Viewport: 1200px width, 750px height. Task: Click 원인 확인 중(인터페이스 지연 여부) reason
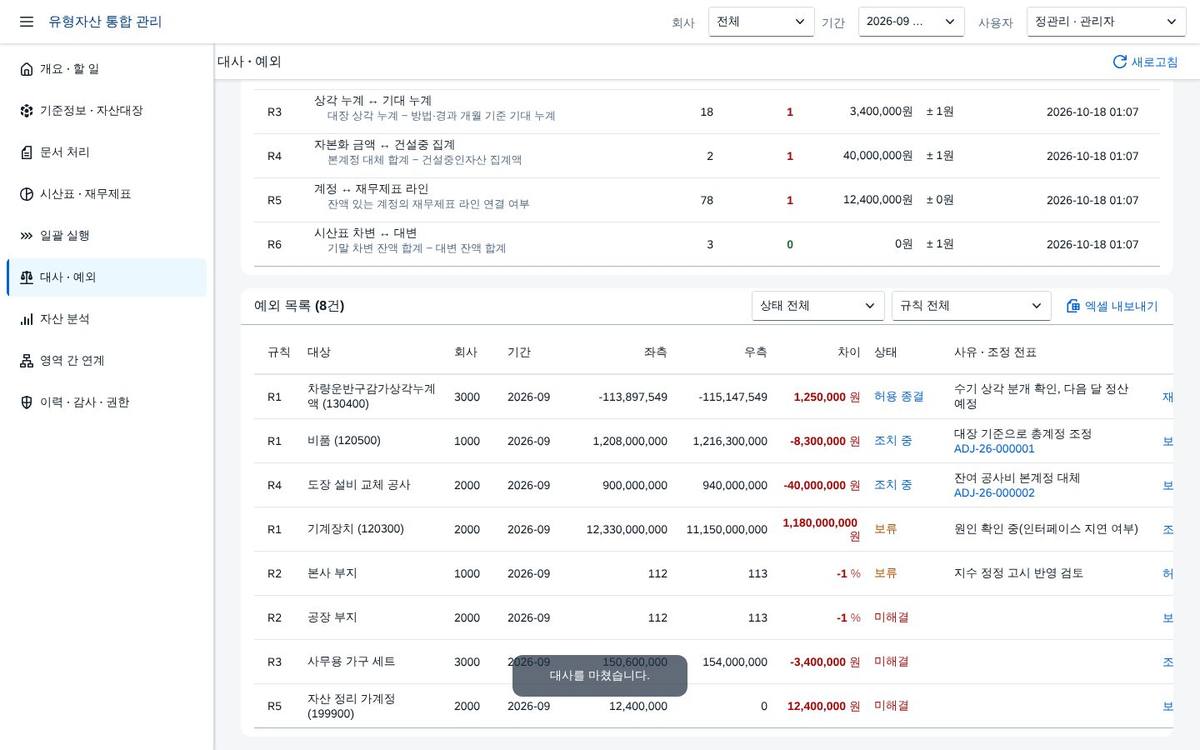(x=1046, y=529)
